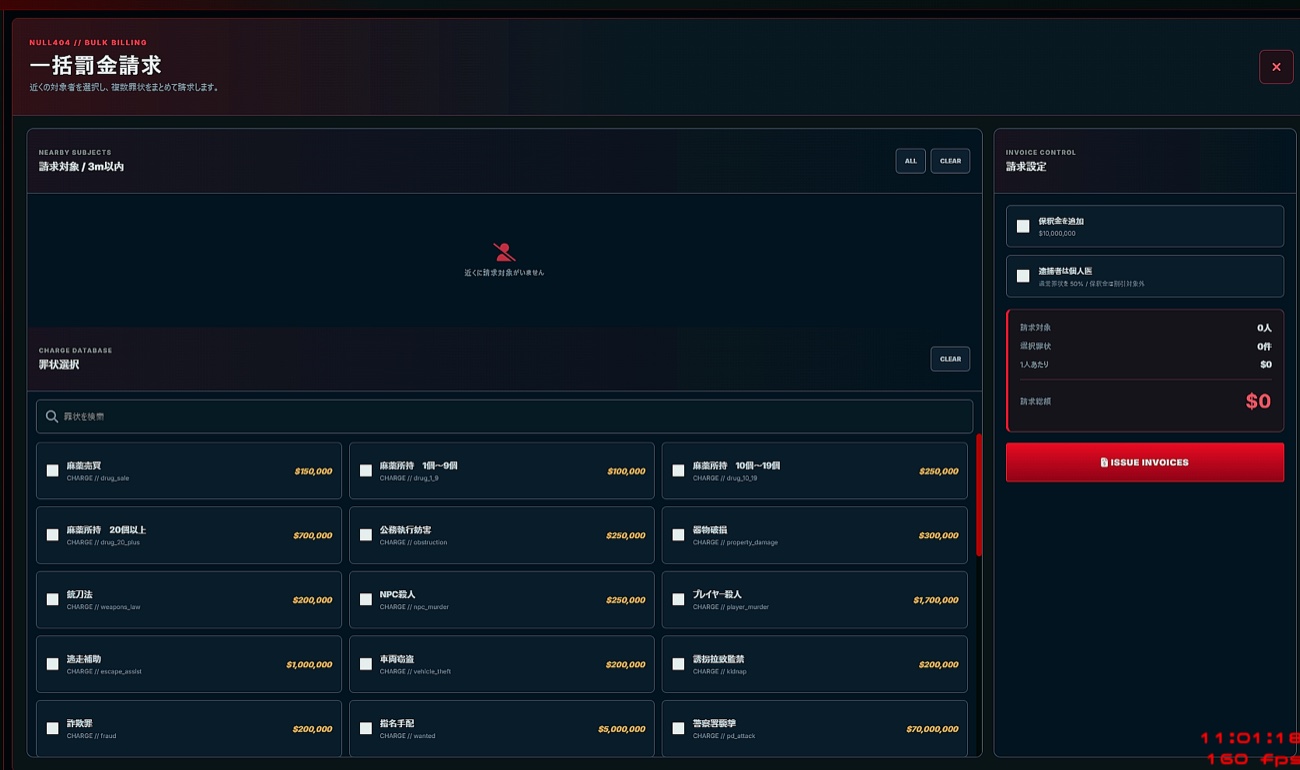The width and height of the screenshot is (1300, 770).
Task: Tick the checkbox for NPC殺人
Action: coord(366,599)
